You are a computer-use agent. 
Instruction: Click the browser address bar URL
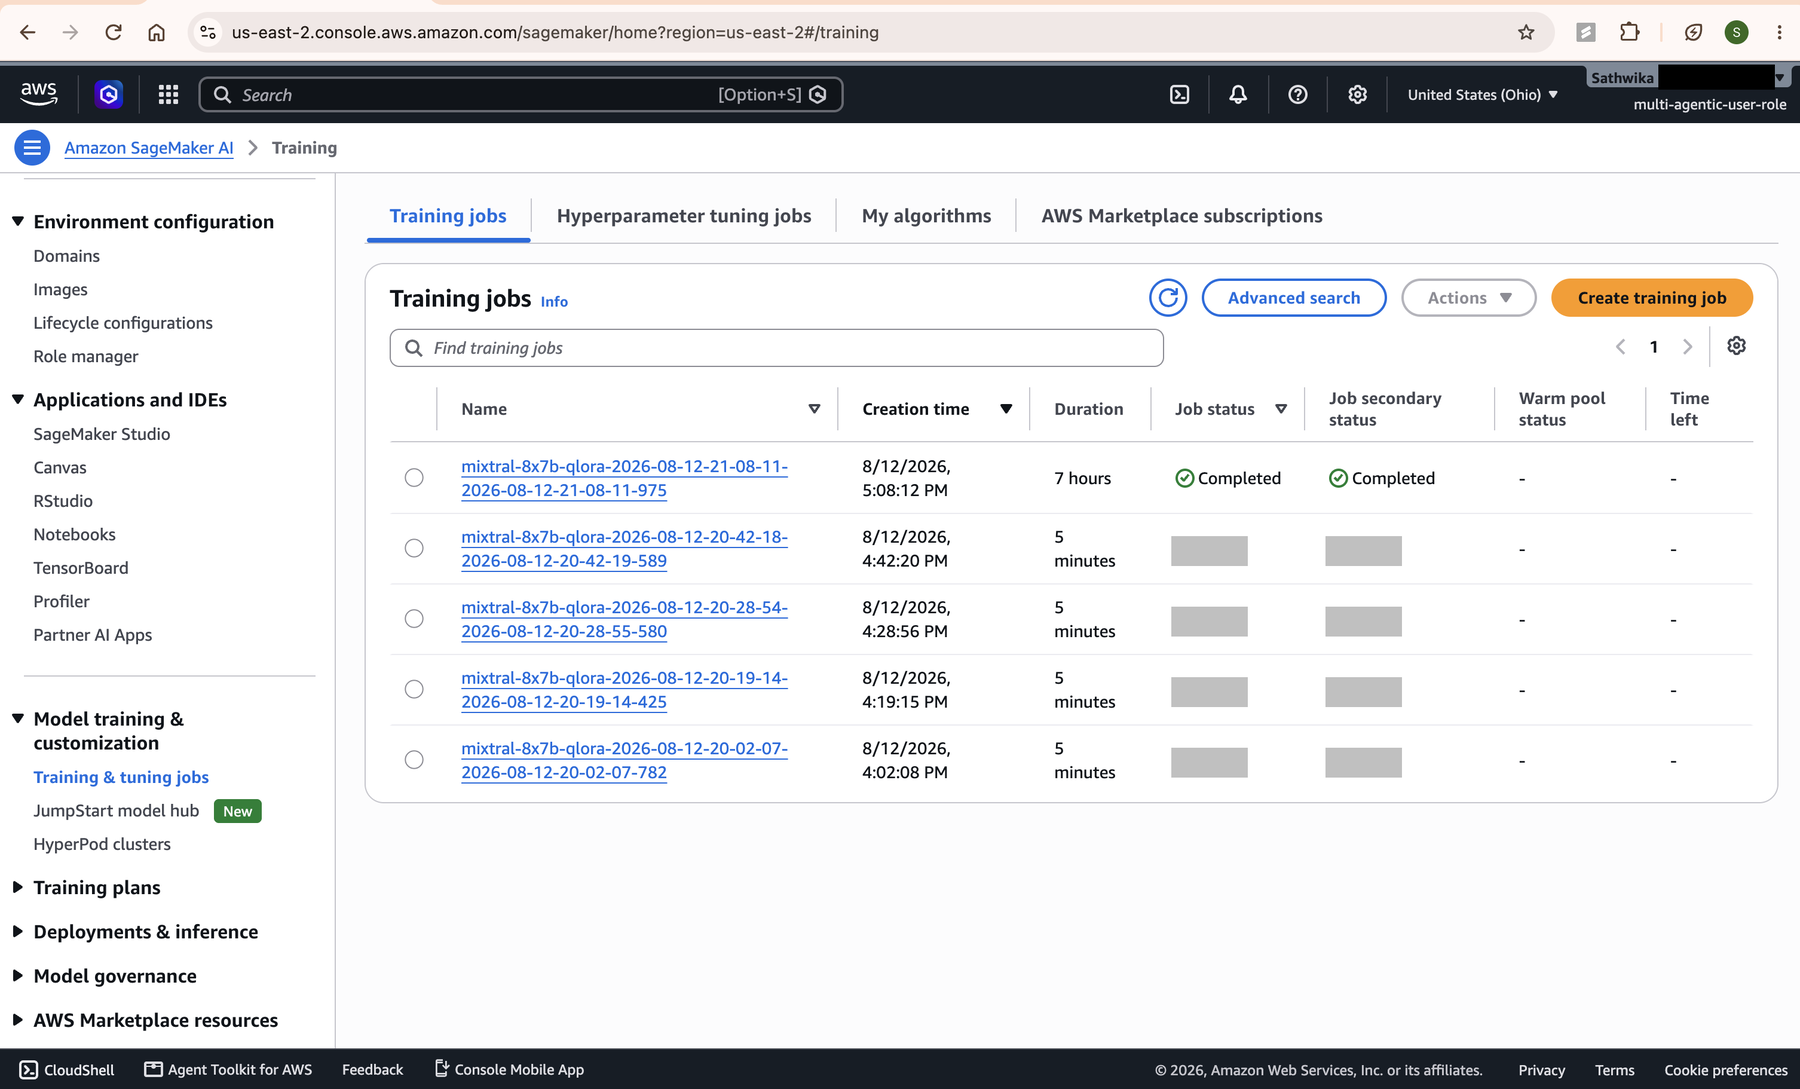point(555,32)
